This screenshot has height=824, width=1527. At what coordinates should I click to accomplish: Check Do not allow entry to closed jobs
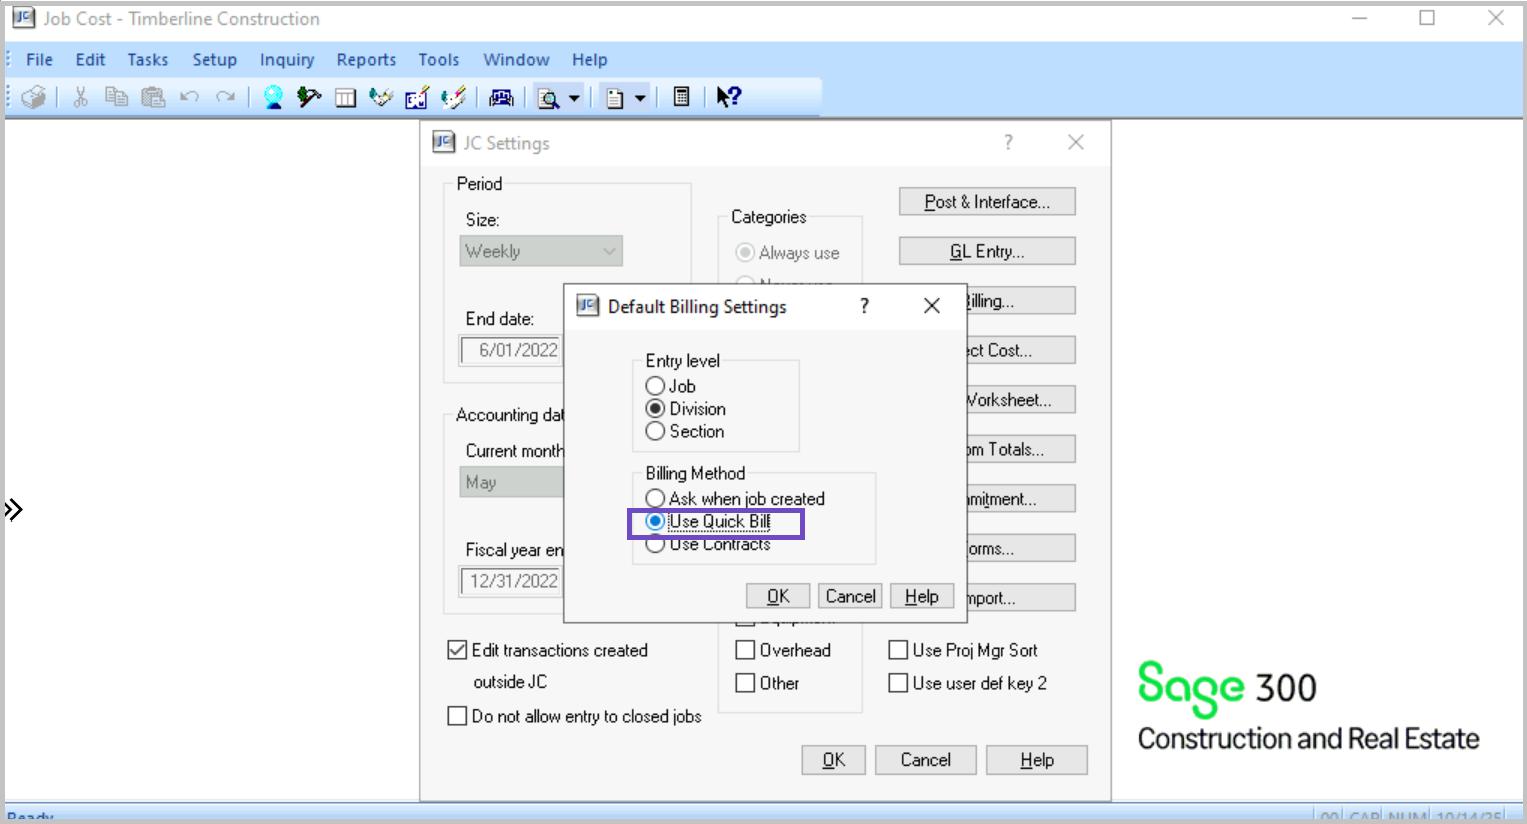pos(457,716)
